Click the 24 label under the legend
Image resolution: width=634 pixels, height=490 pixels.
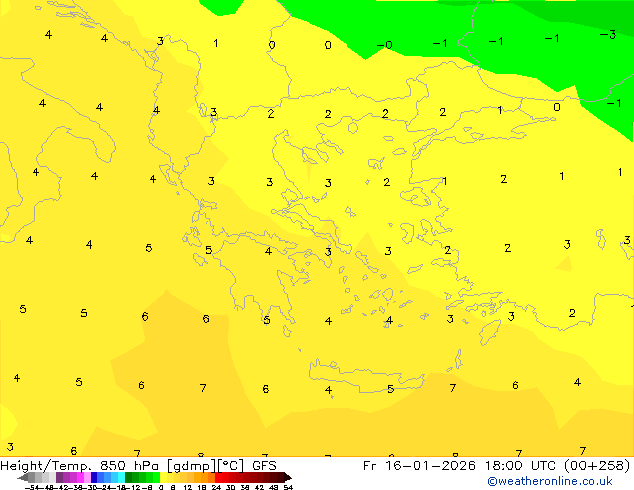point(216,487)
